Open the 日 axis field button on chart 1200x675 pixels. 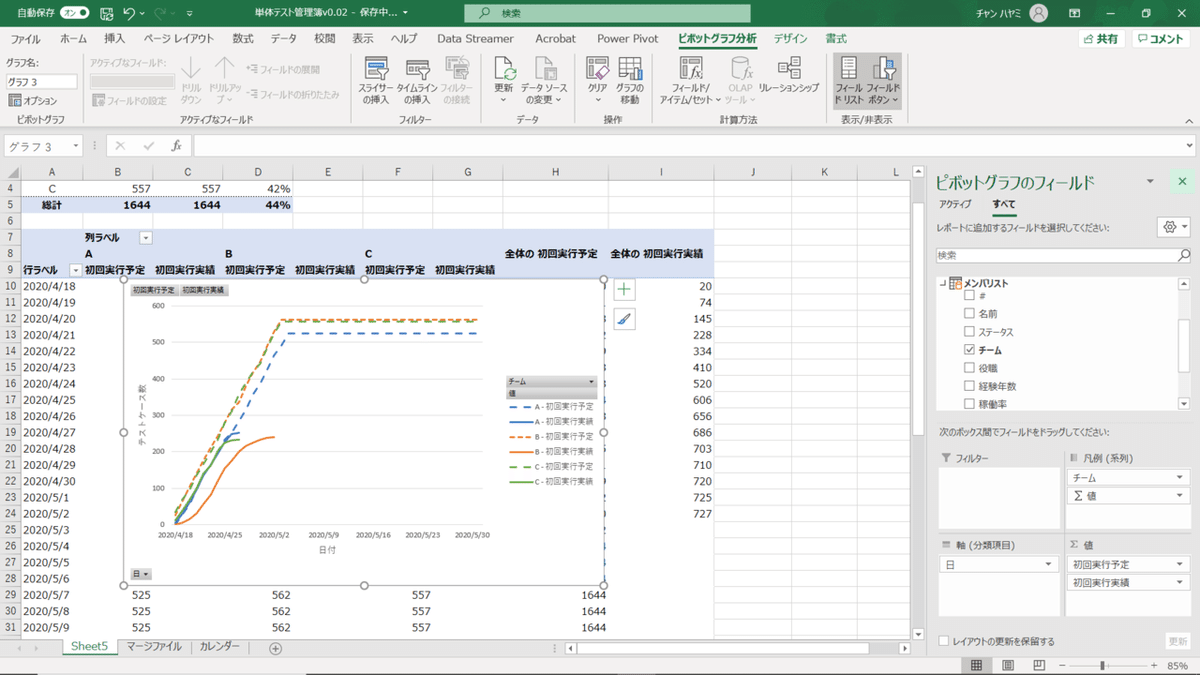point(141,574)
